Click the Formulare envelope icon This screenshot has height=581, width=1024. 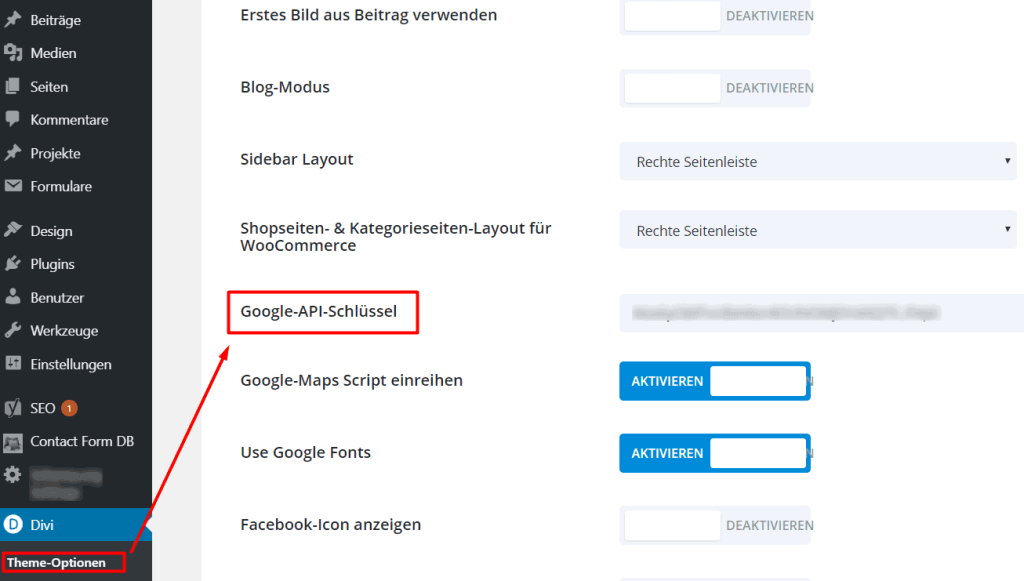click(12, 186)
